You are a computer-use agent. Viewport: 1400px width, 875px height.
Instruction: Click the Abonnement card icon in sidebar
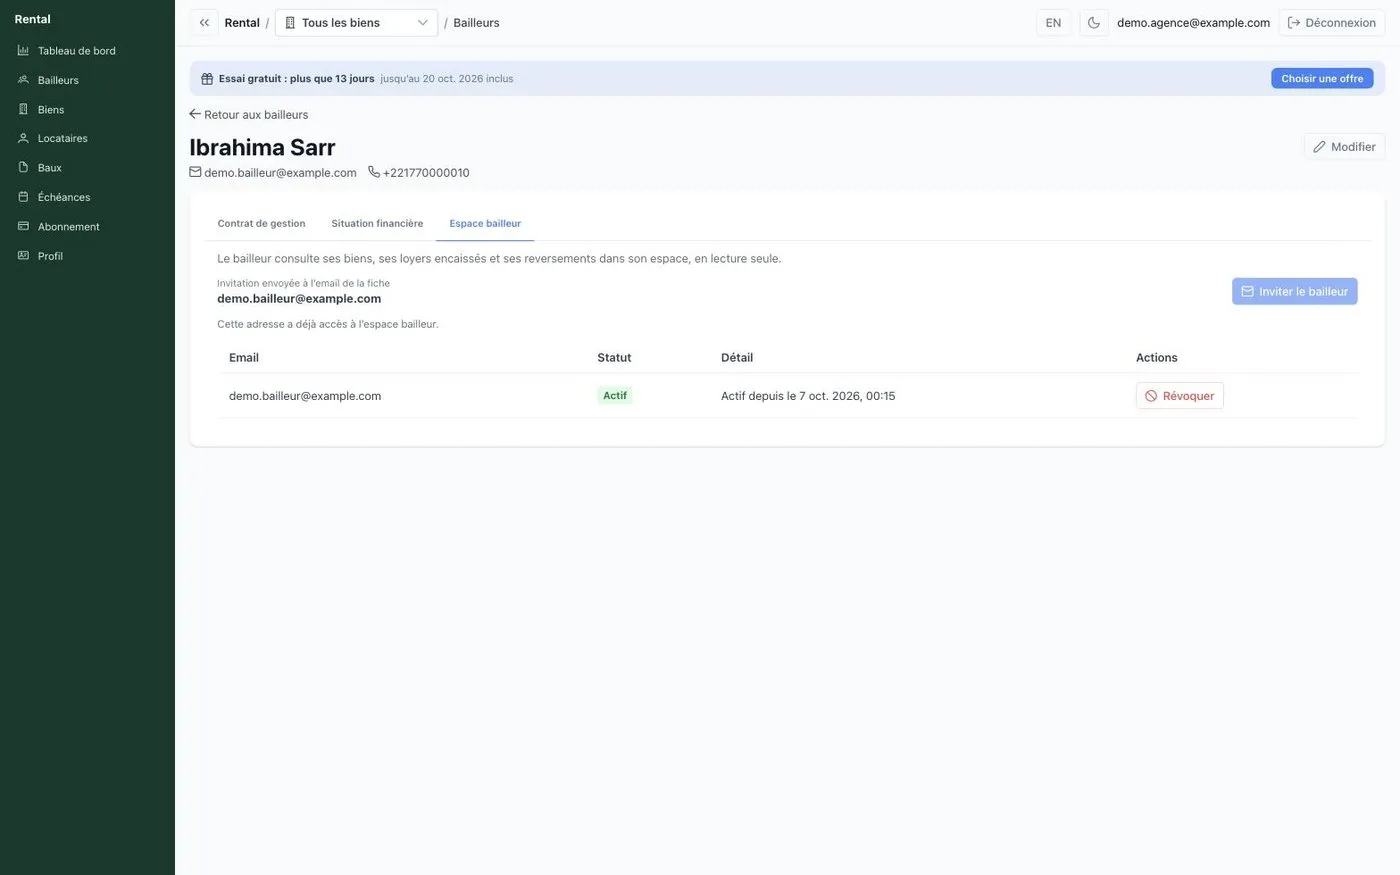click(x=23, y=226)
